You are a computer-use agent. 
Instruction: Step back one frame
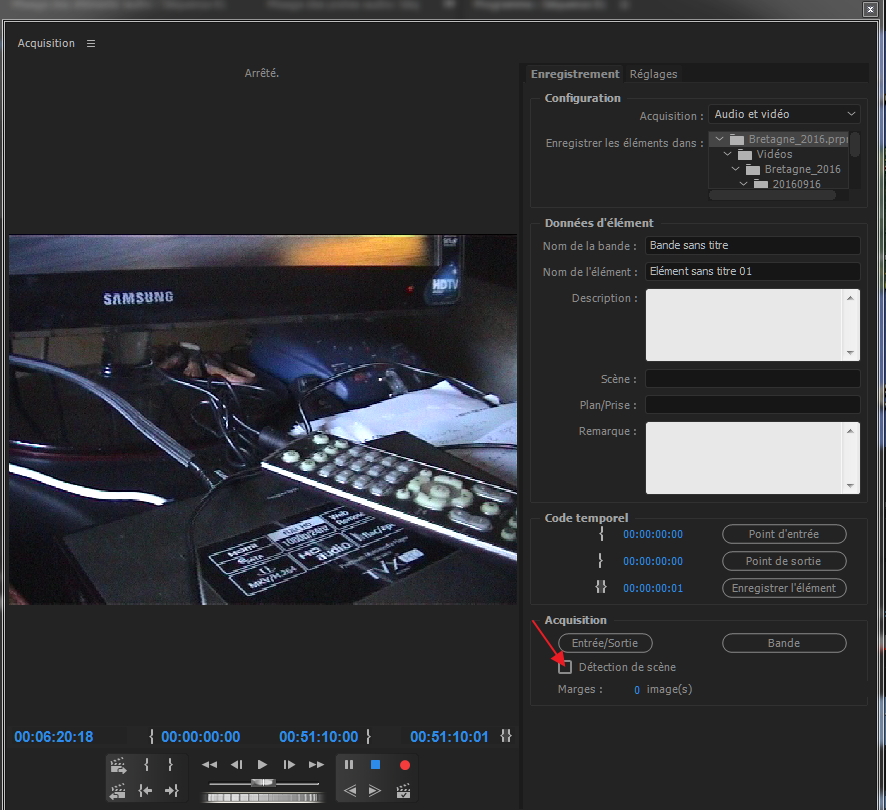point(237,765)
